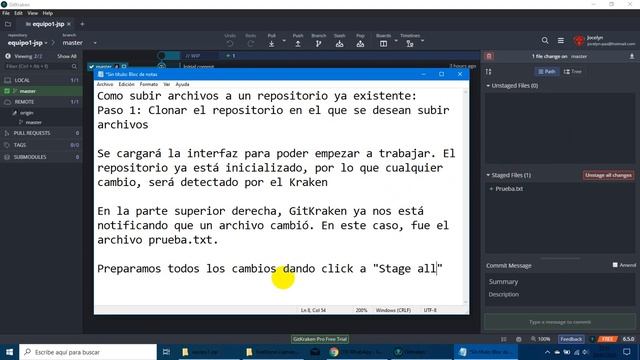
Task: Expand the SUBMODULES section
Action: [41, 157]
